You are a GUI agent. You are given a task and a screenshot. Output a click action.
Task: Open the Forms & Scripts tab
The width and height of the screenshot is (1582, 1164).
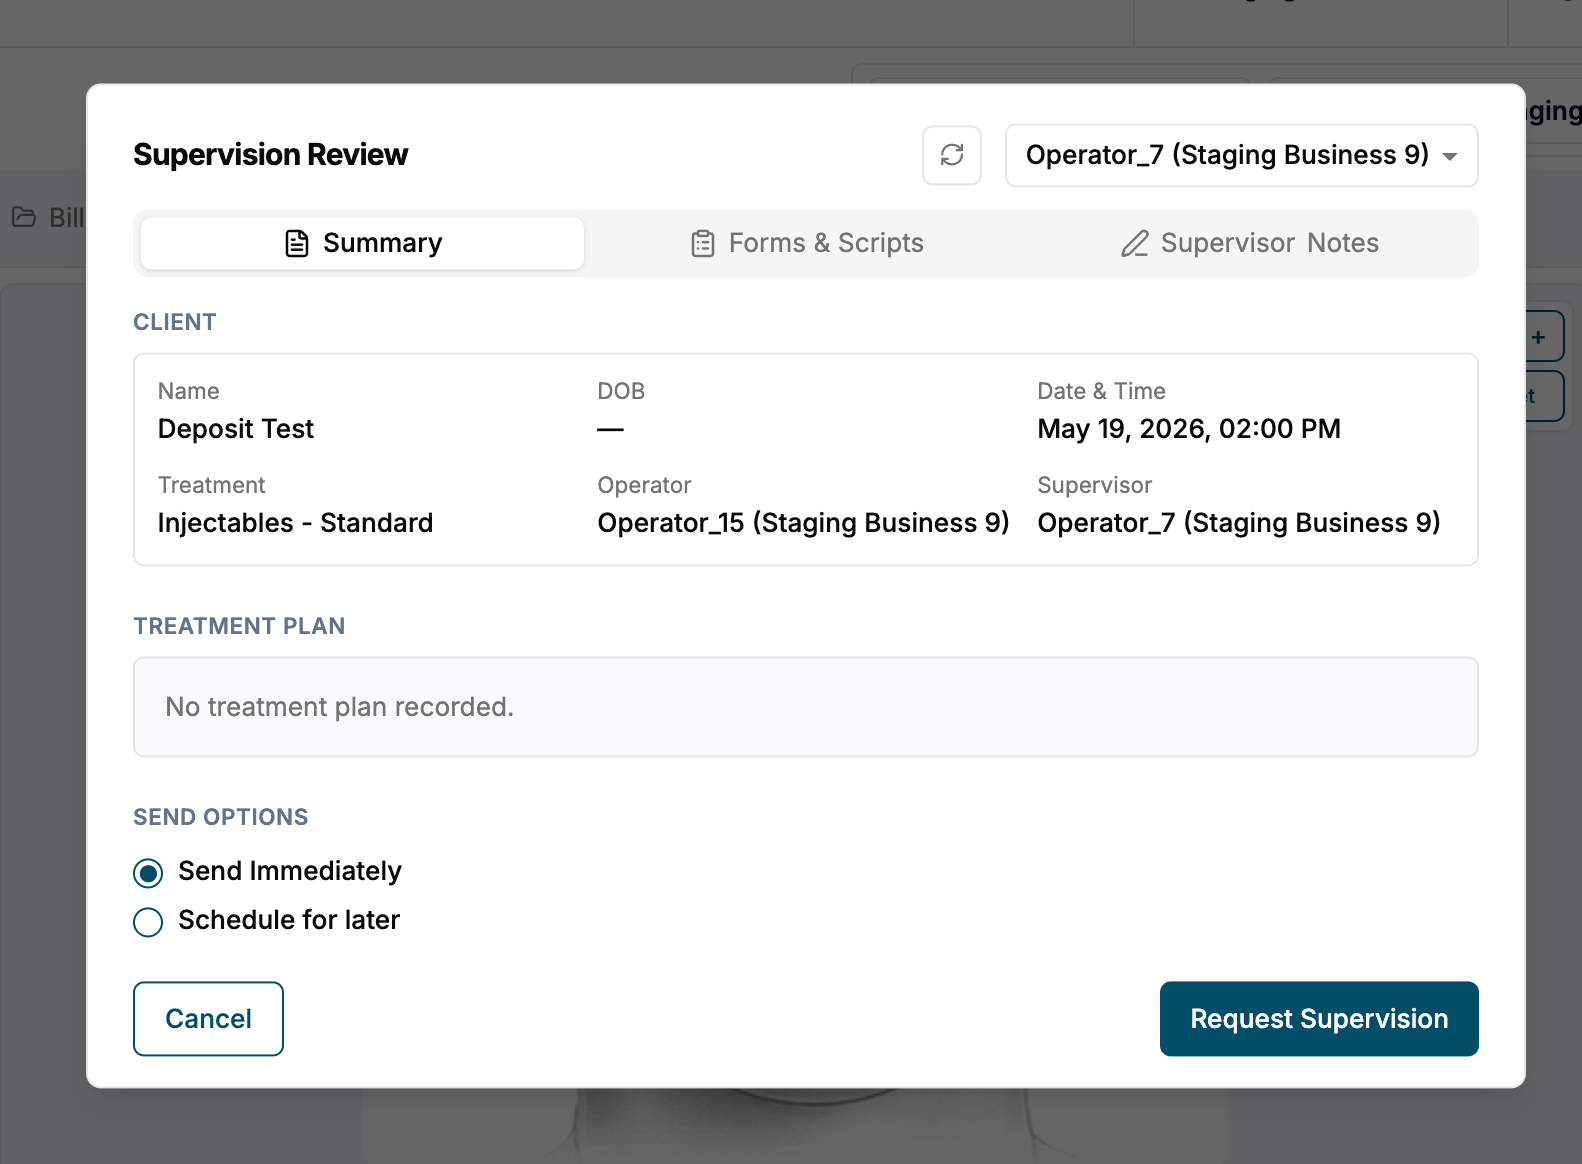(807, 243)
